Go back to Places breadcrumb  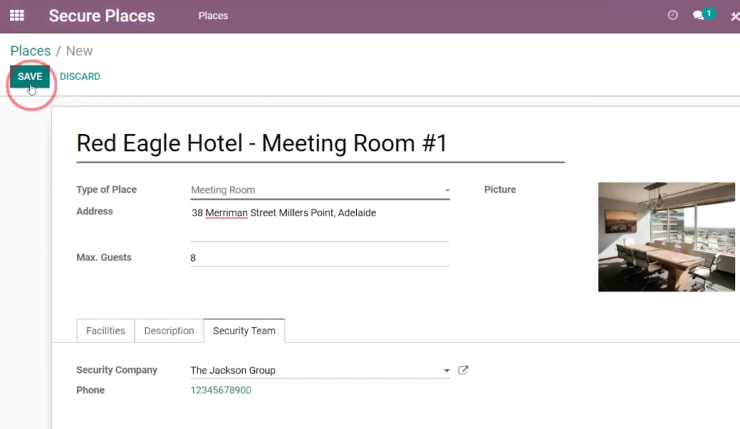coord(30,51)
